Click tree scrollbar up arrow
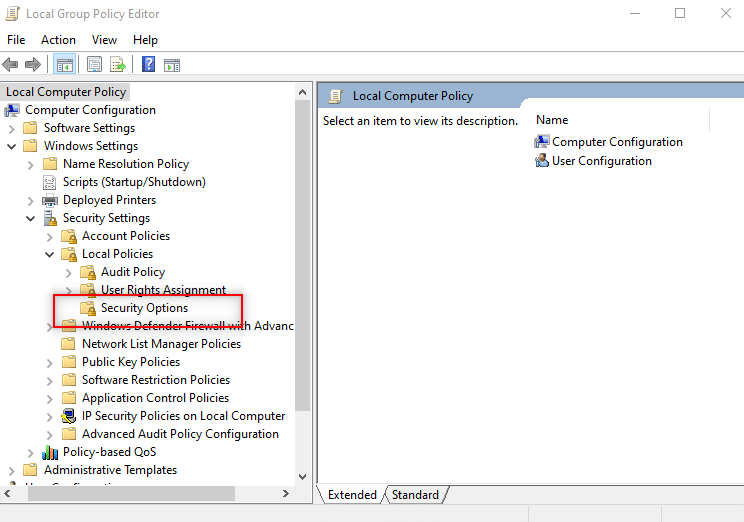This screenshot has height=522, width=744. coord(302,93)
